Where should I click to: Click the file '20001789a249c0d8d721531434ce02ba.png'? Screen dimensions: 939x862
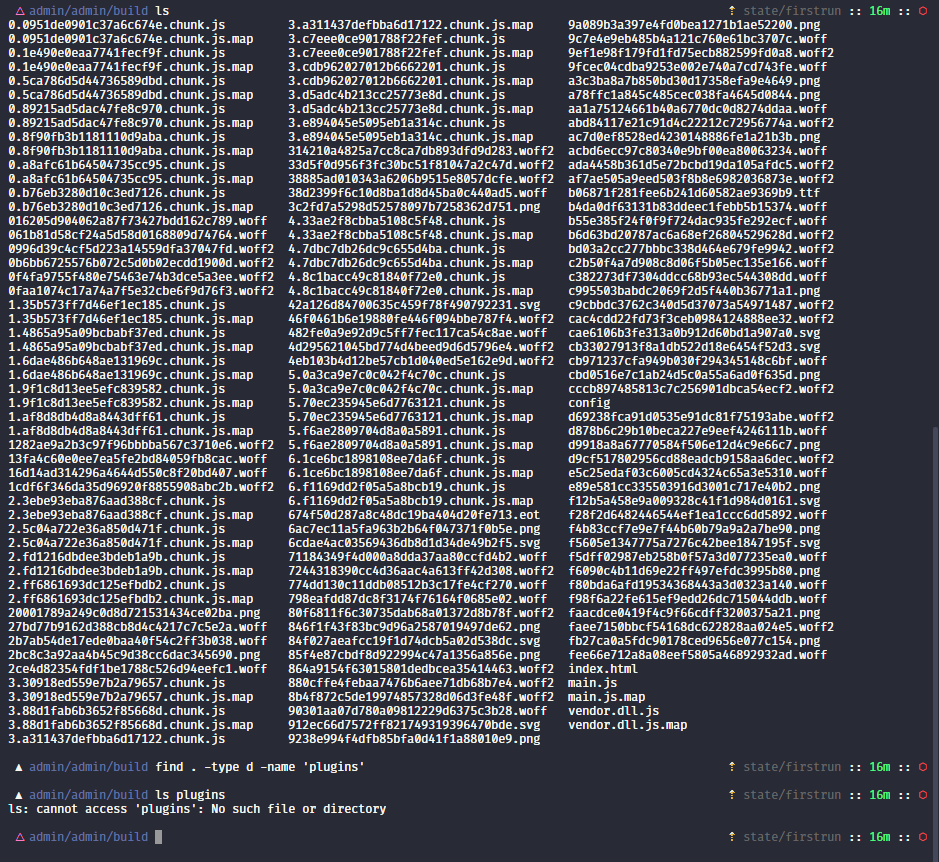click(134, 613)
